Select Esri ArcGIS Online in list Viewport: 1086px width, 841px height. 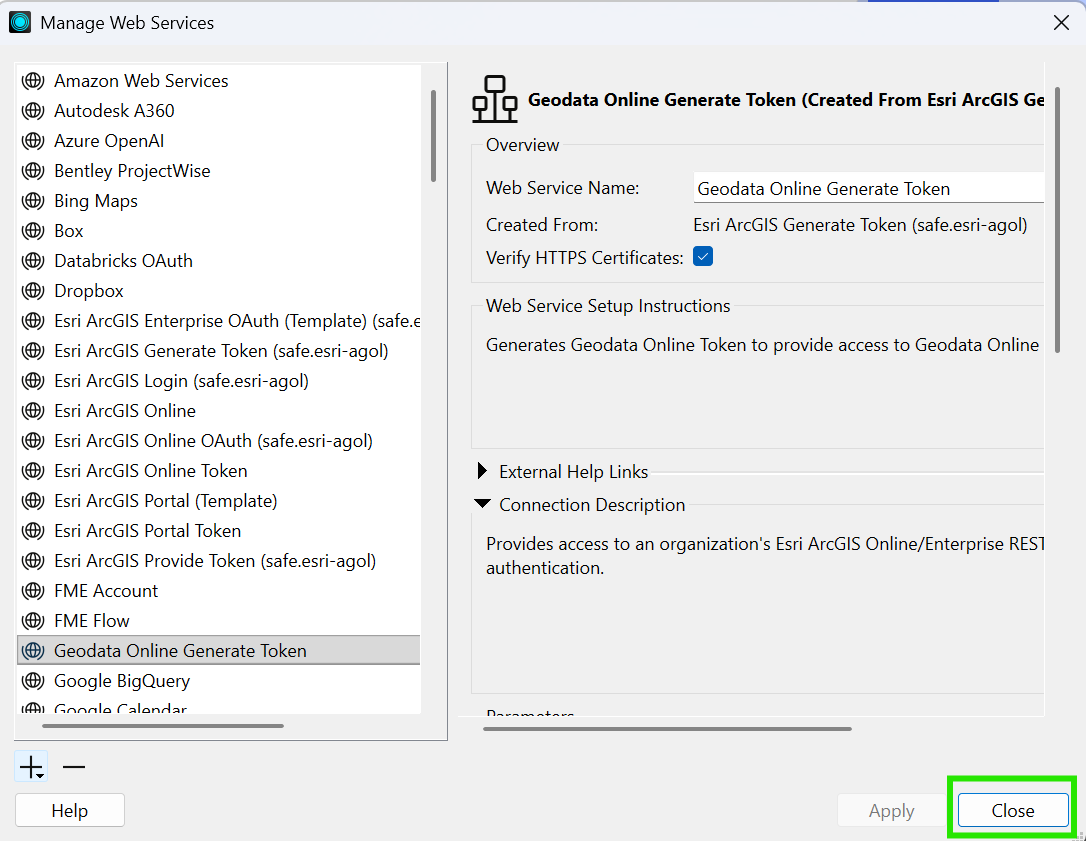tap(218, 411)
